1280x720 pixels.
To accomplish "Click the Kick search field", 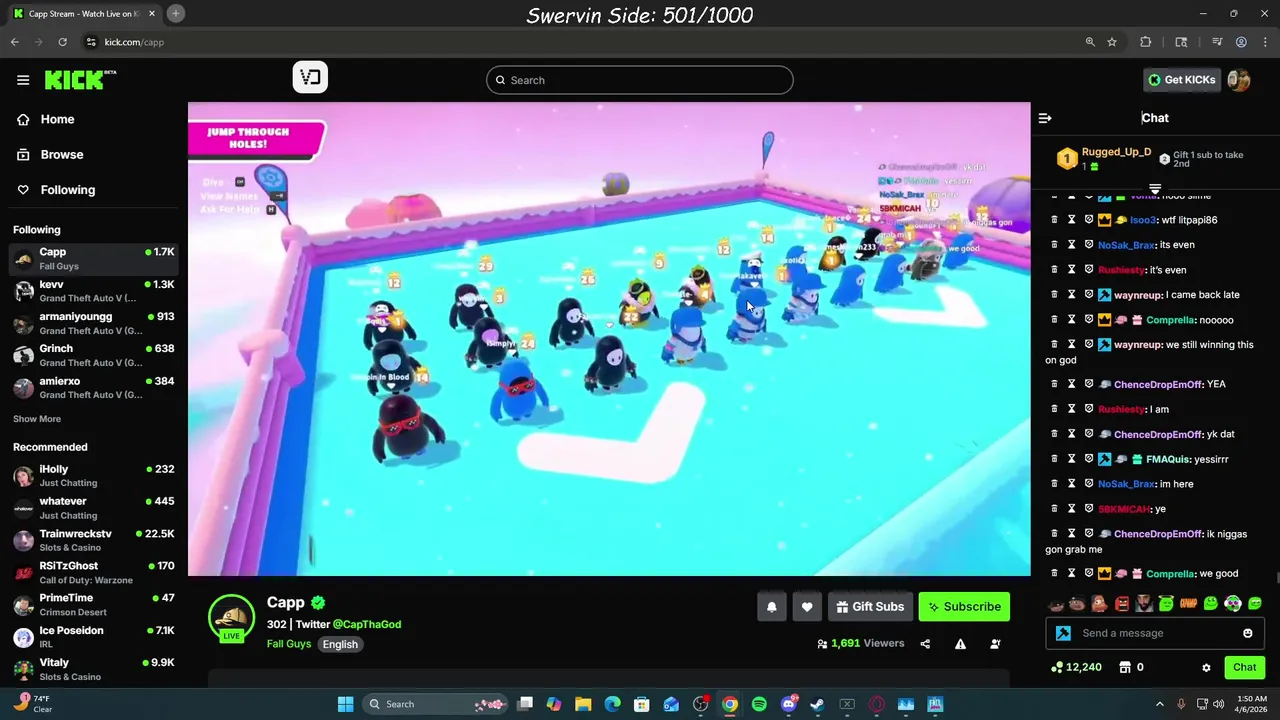I will pos(640,80).
